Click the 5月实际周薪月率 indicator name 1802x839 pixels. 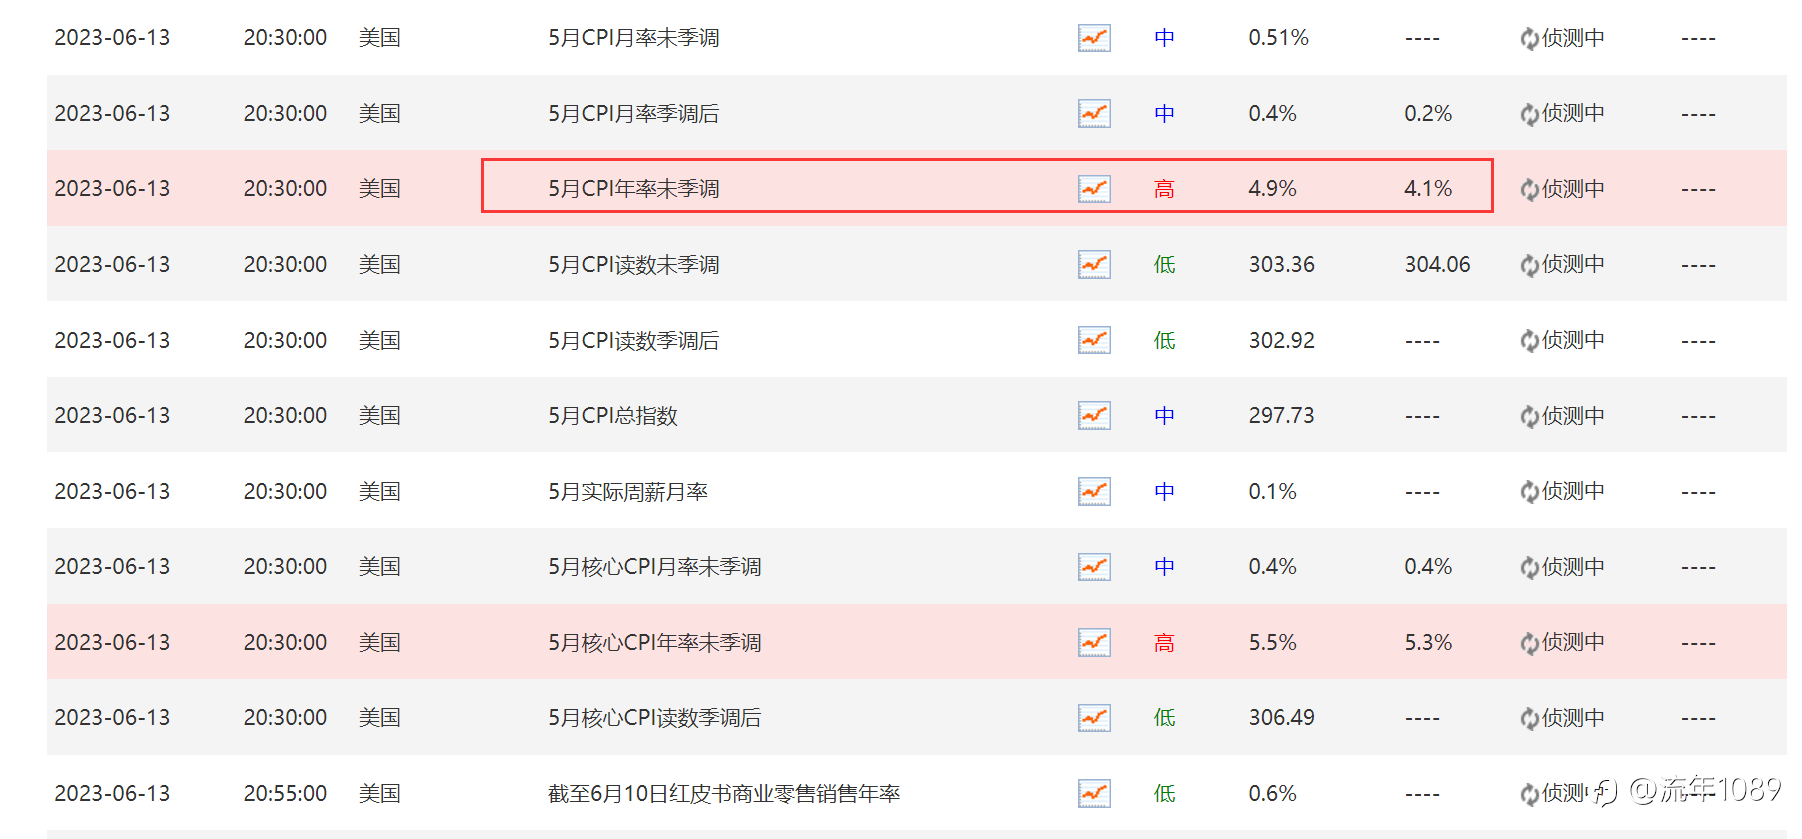(x=627, y=491)
